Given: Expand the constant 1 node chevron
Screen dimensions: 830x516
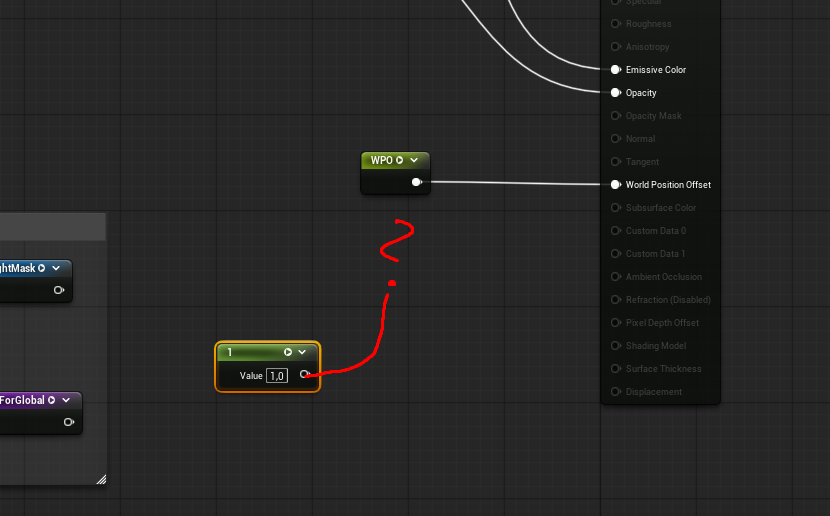Looking at the screenshot, I should (302, 352).
